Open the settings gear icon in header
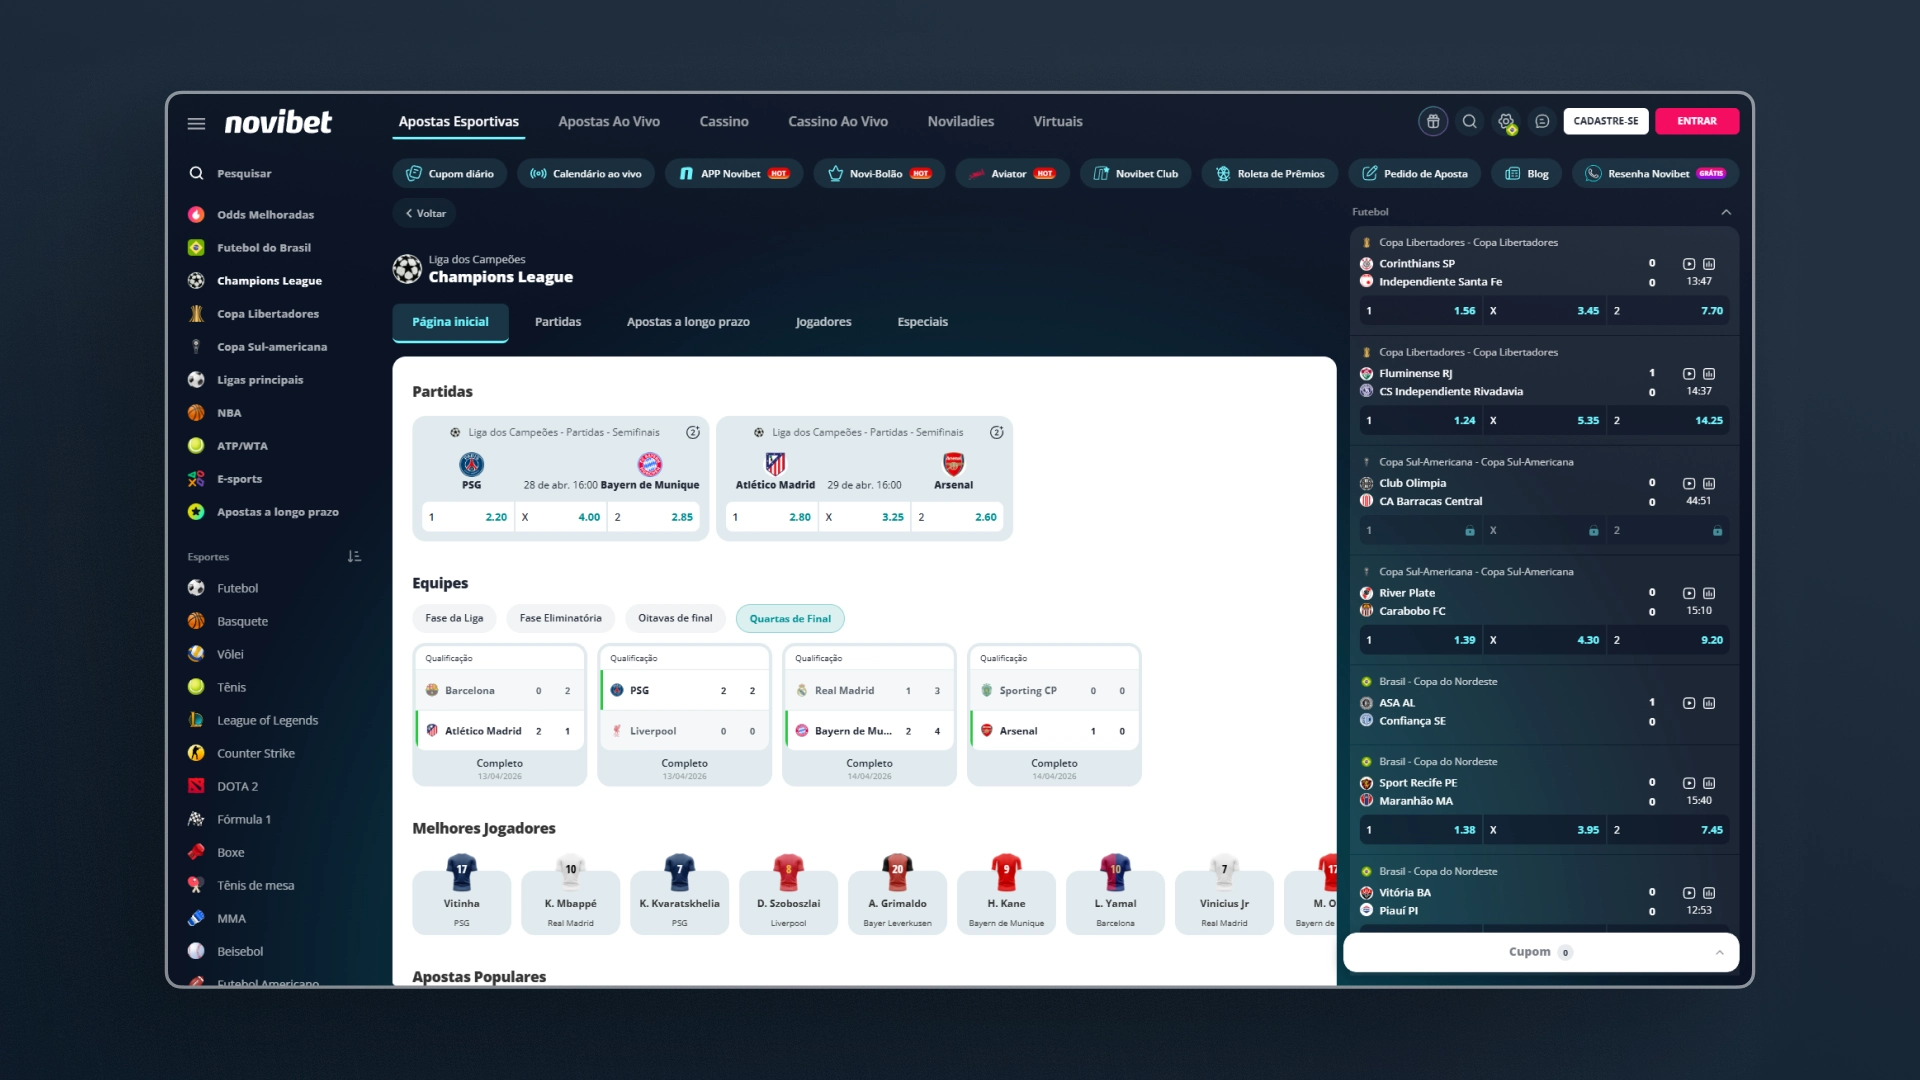This screenshot has height=1080, width=1920. 1506,121
